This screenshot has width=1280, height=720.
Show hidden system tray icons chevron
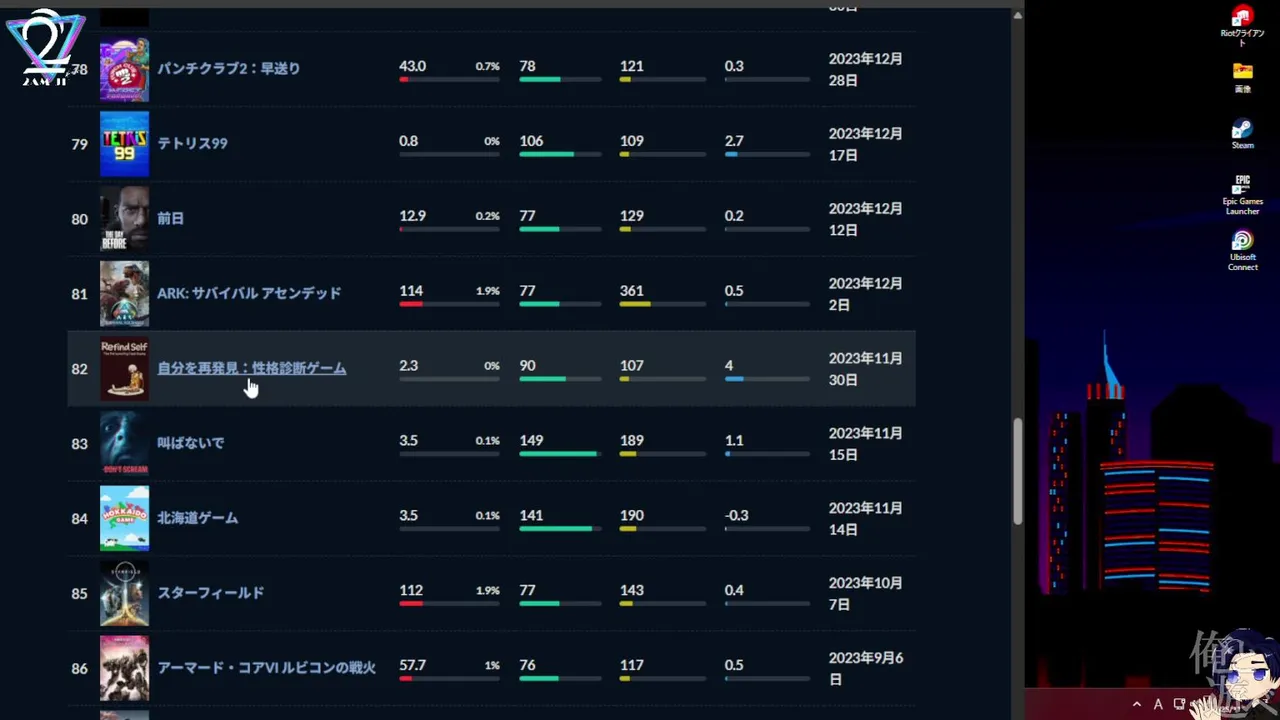point(1136,704)
